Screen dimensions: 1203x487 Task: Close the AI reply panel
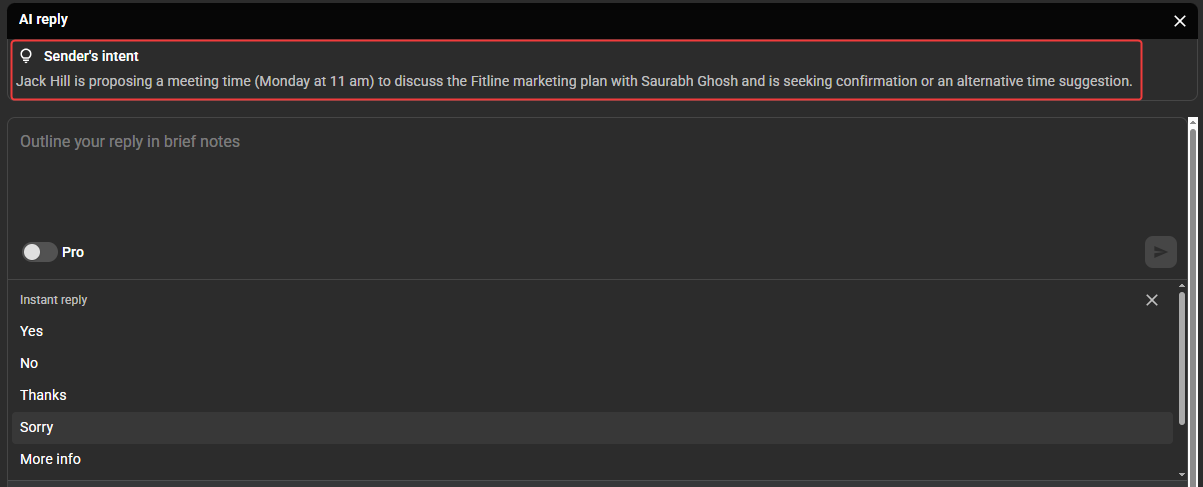[x=1180, y=20]
